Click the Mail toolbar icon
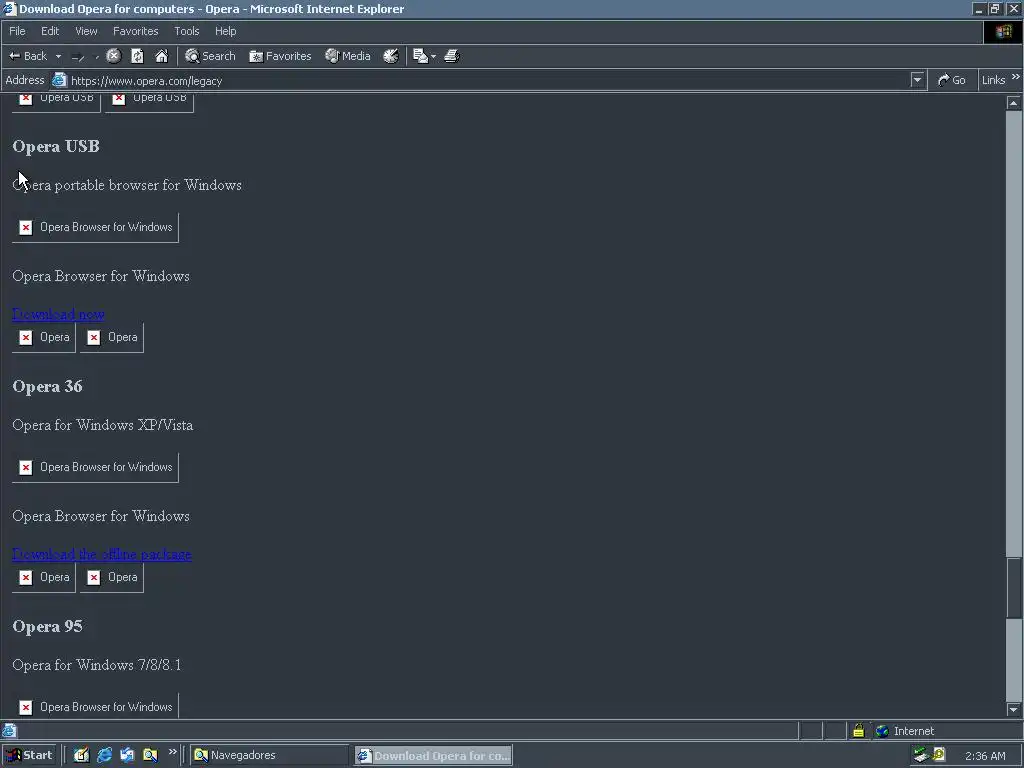 click(421, 56)
